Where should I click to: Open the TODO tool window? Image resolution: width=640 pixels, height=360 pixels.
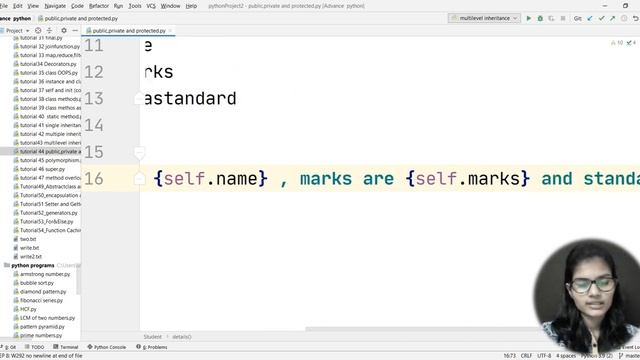[34, 347]
